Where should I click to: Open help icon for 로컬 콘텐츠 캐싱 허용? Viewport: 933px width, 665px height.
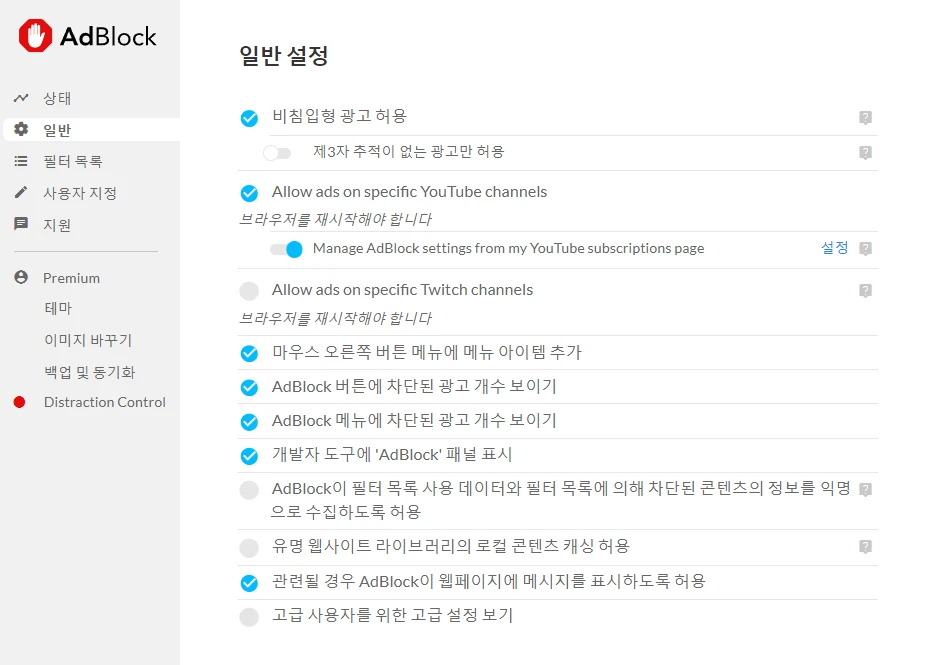point(864,547)
